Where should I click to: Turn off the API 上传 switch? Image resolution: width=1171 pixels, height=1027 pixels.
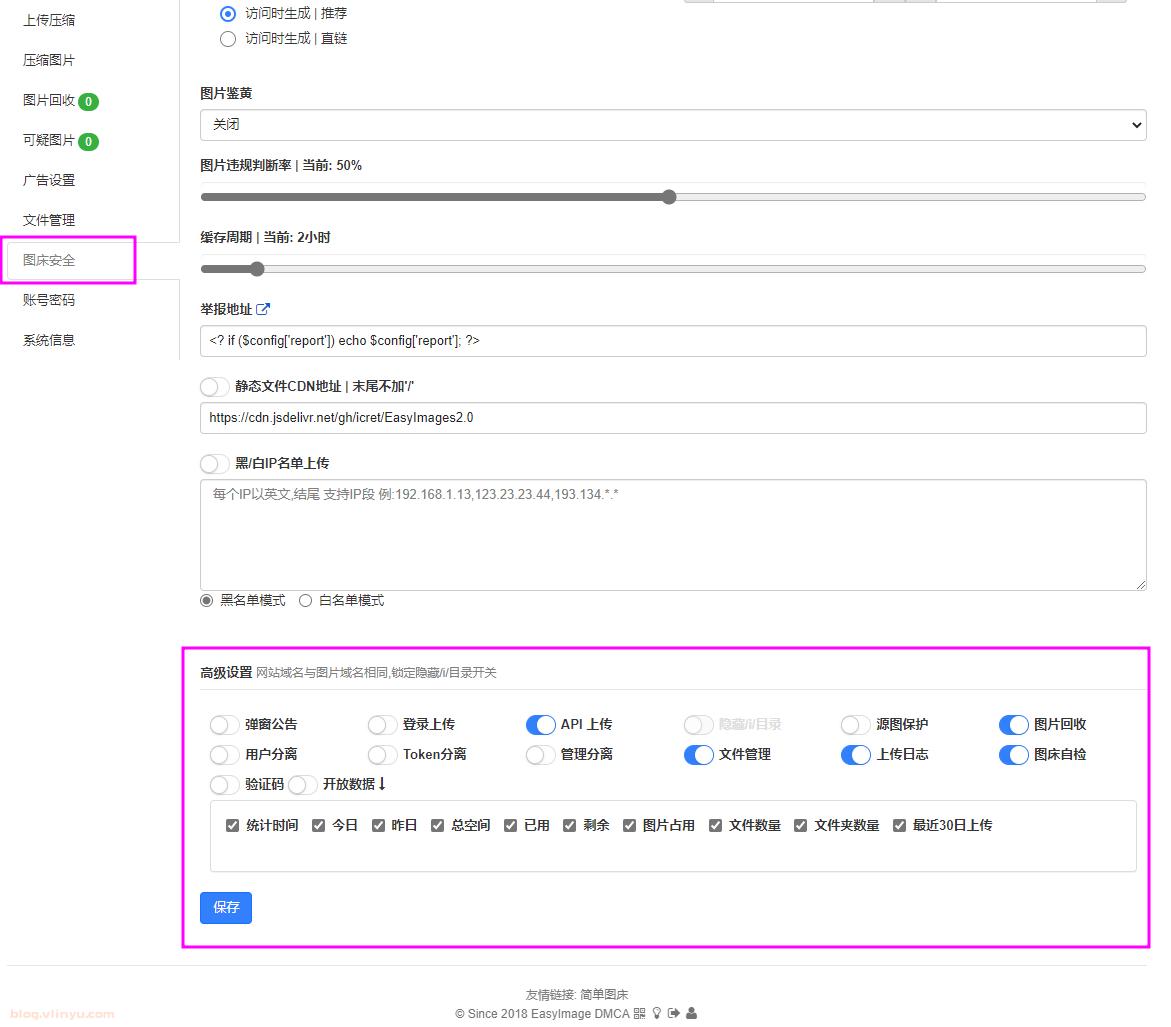tap(541, 725)
